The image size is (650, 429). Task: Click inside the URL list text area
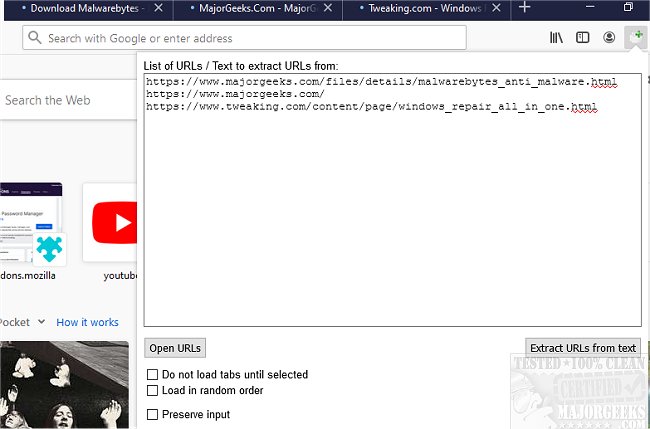[393, 200]
